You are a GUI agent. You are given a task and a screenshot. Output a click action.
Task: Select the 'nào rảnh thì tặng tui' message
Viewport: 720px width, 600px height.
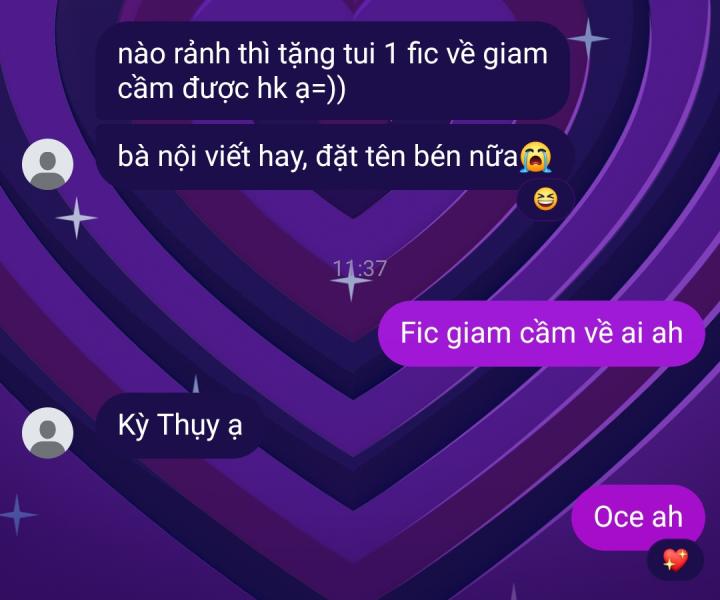pos(332,71)
